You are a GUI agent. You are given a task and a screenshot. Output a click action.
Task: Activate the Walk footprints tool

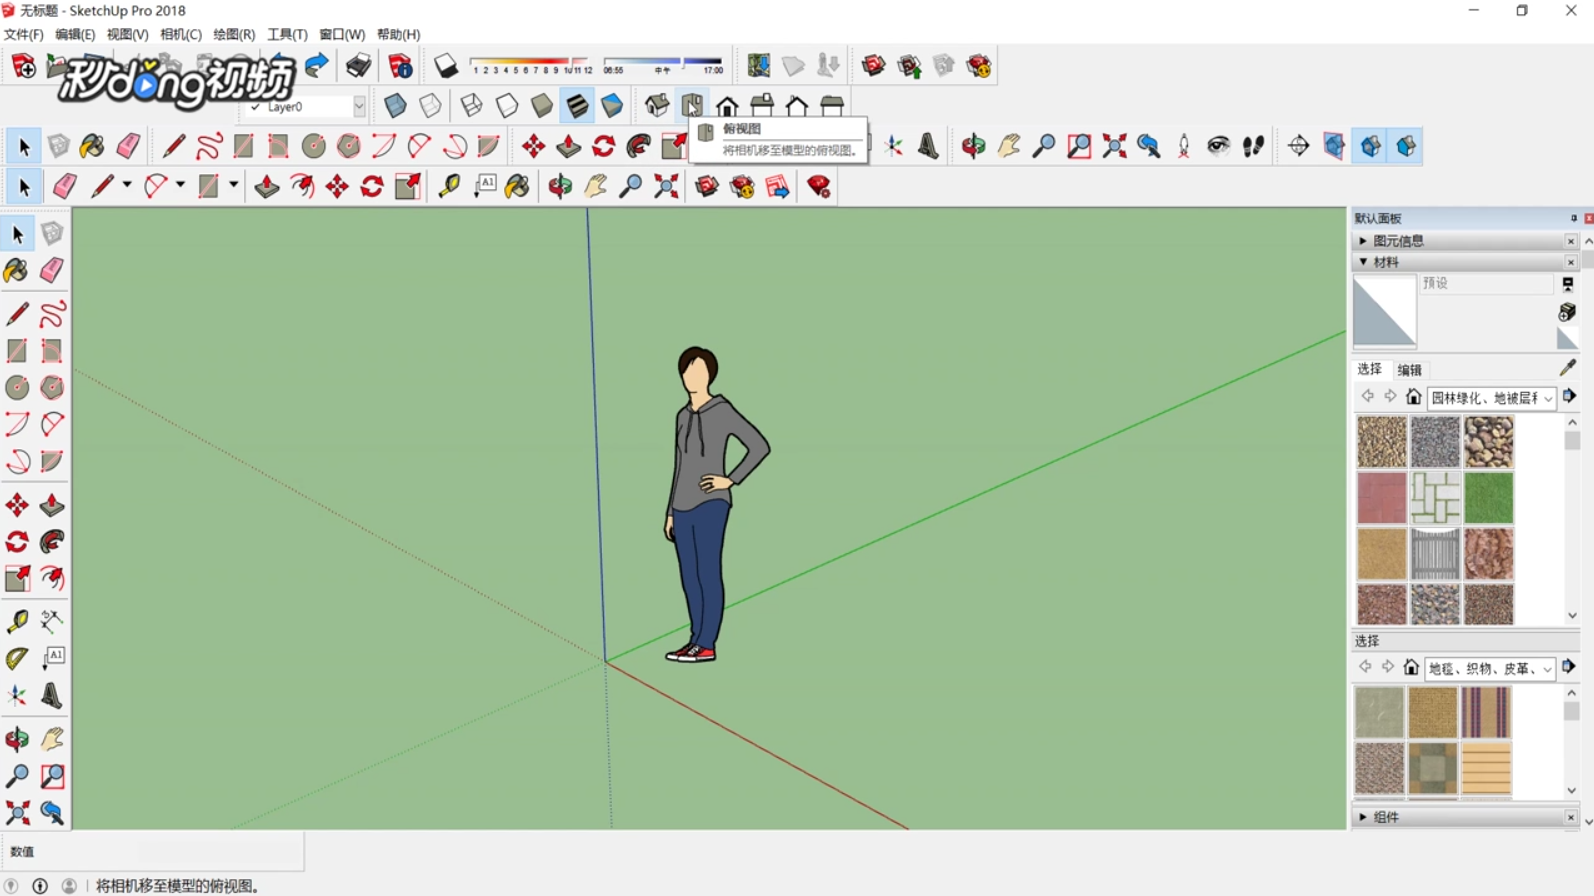[1253, 146]
